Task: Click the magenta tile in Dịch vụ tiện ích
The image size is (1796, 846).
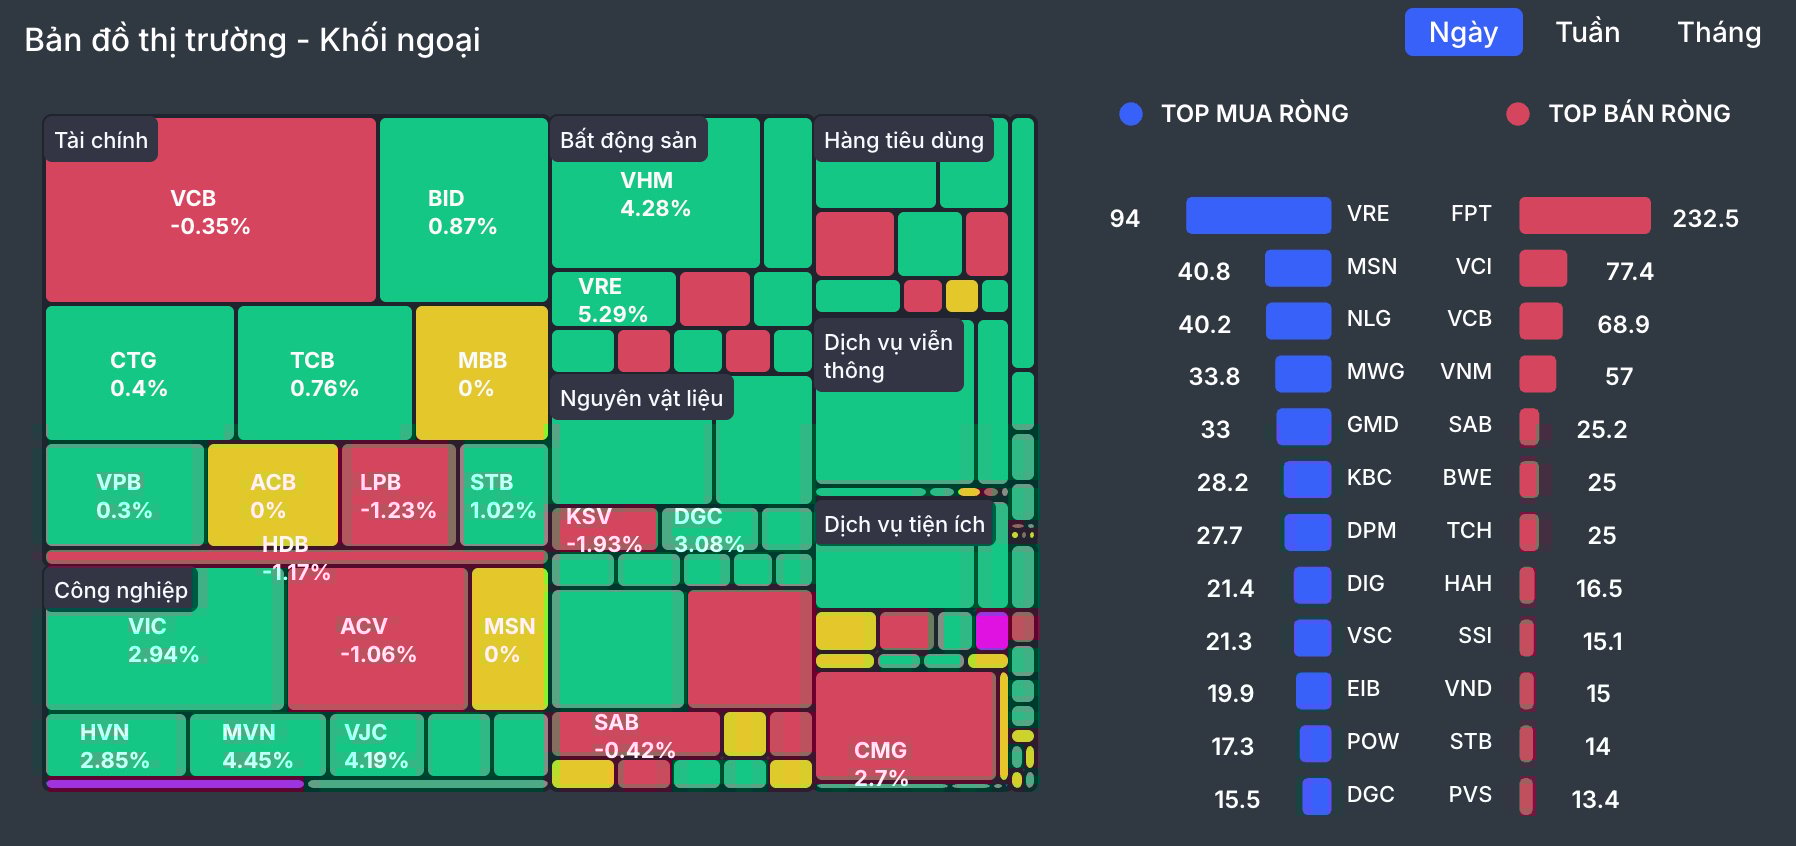Action: (x=992, y=631)
